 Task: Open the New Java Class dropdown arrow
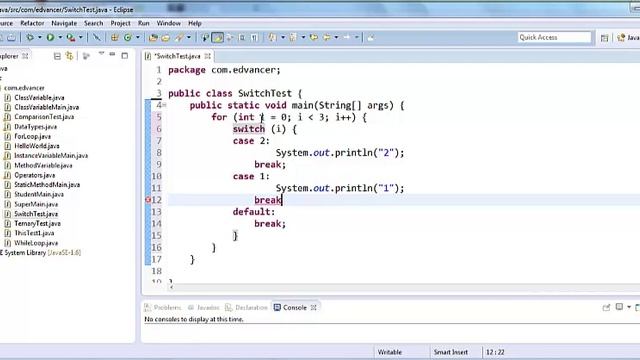(138, 38)
